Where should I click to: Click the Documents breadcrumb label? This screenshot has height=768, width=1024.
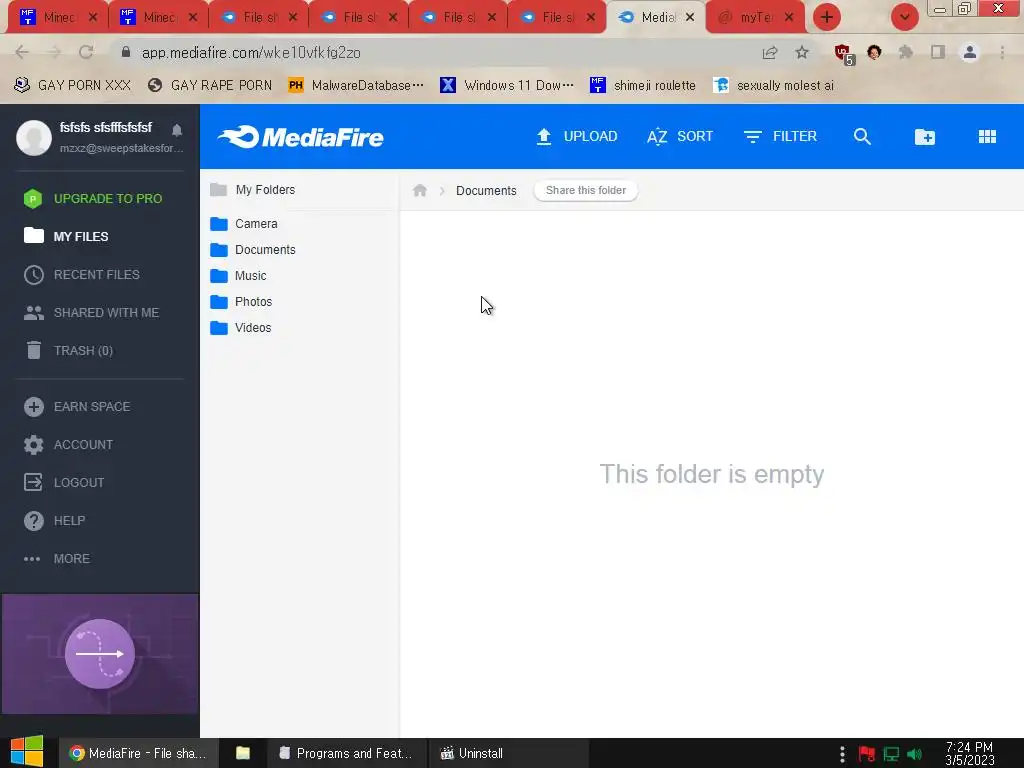coord(486,191)
